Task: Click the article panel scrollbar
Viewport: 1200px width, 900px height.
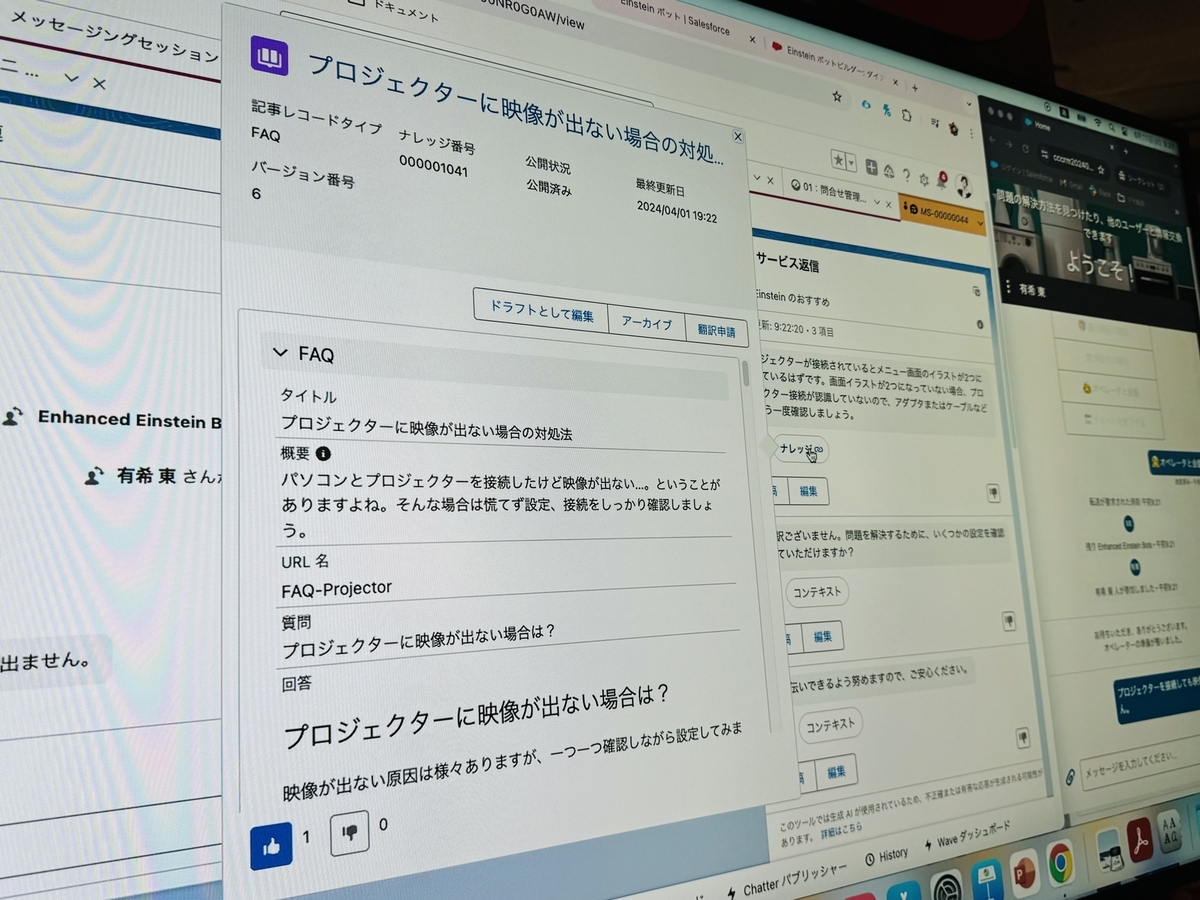Action: 746,372
